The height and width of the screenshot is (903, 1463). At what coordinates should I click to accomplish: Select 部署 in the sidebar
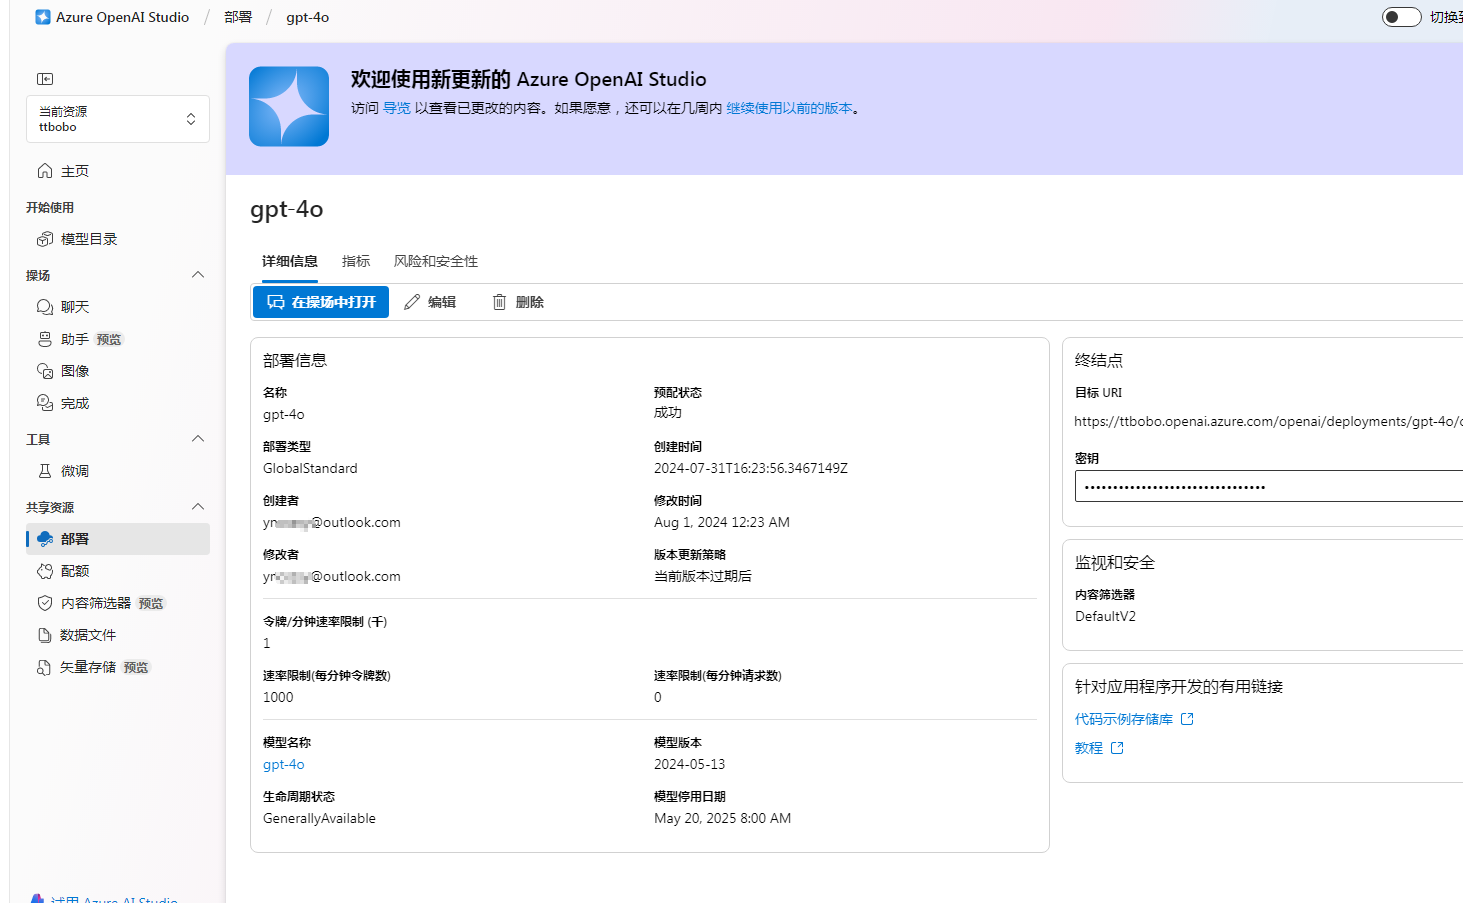(118, 539)
